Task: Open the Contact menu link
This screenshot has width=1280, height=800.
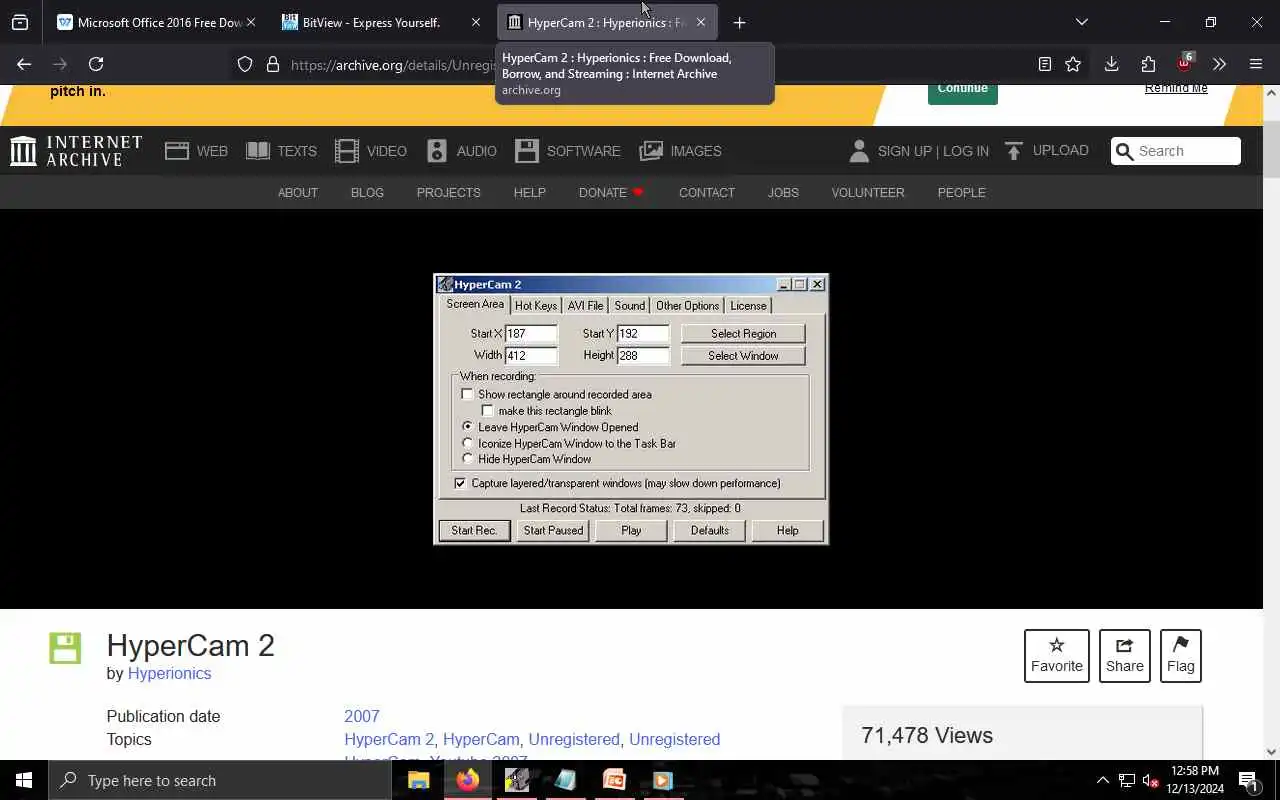Action: [707, 192]
